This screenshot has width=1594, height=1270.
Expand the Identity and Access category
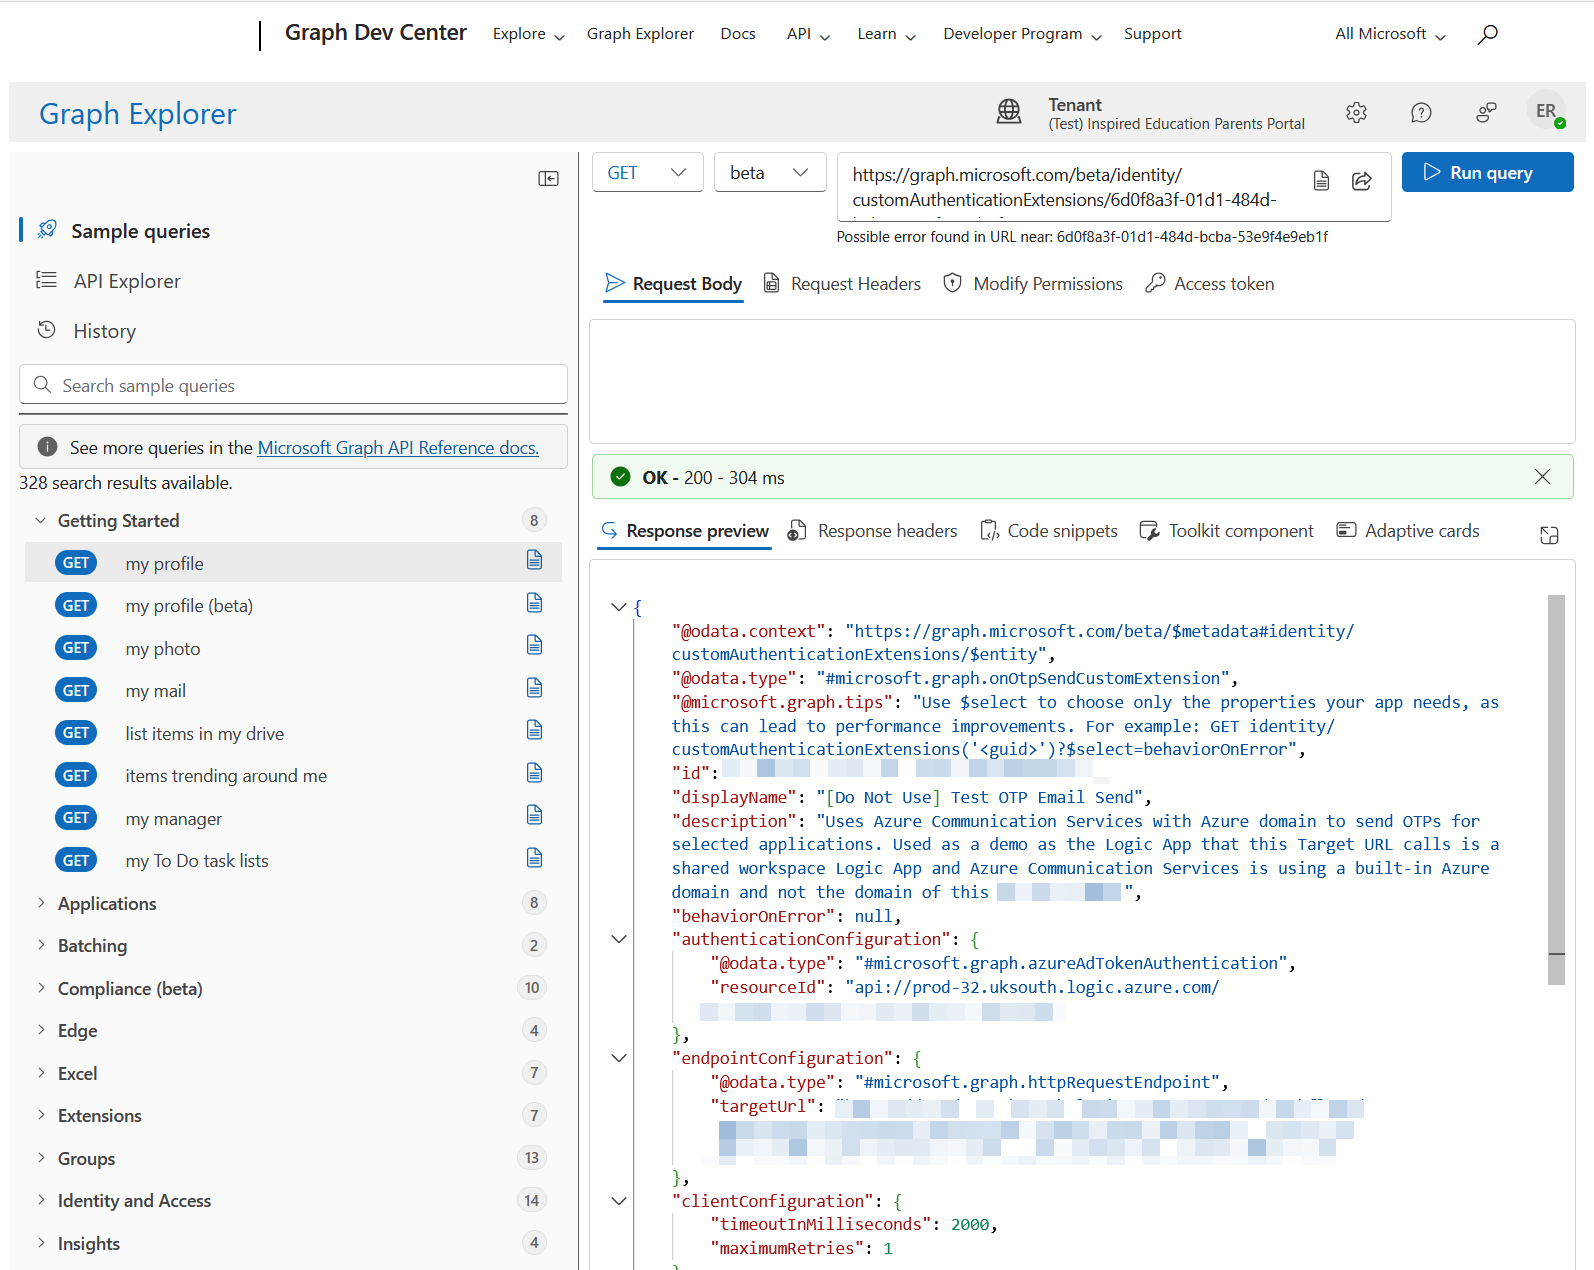click(41, 1200)
